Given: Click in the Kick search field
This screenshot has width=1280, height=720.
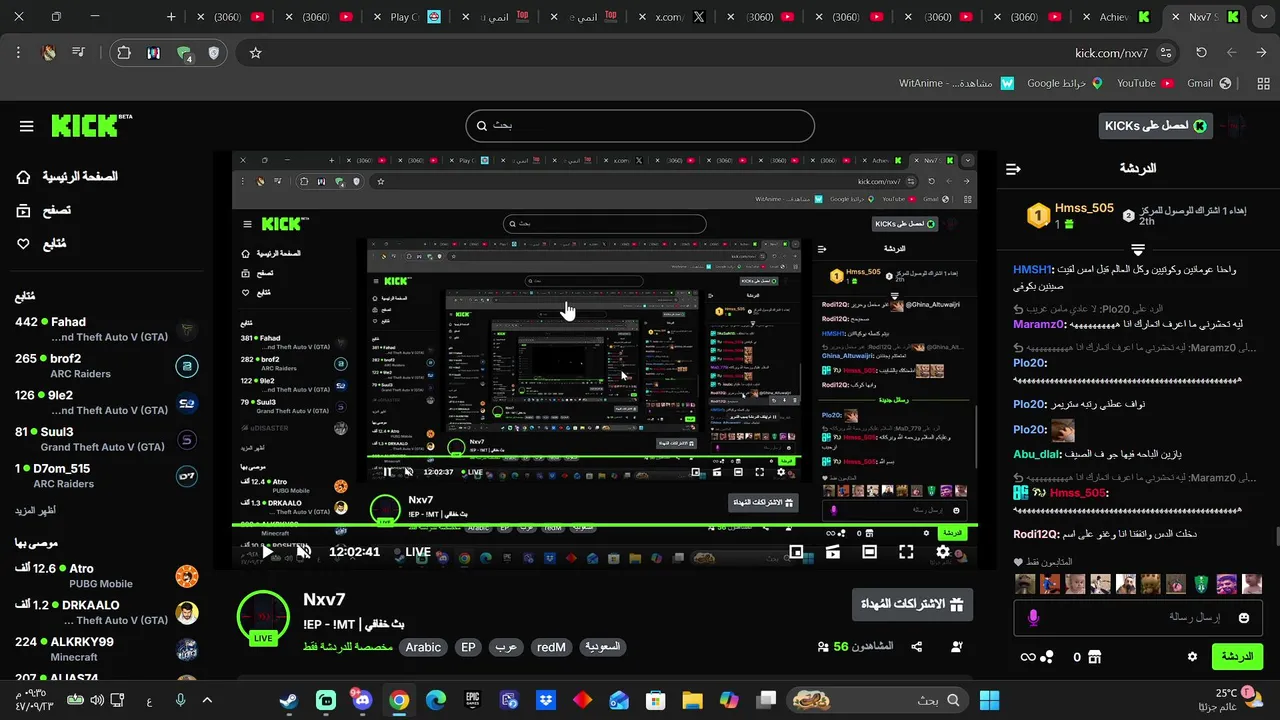Looking at the screenshot, I should (640, 126).
